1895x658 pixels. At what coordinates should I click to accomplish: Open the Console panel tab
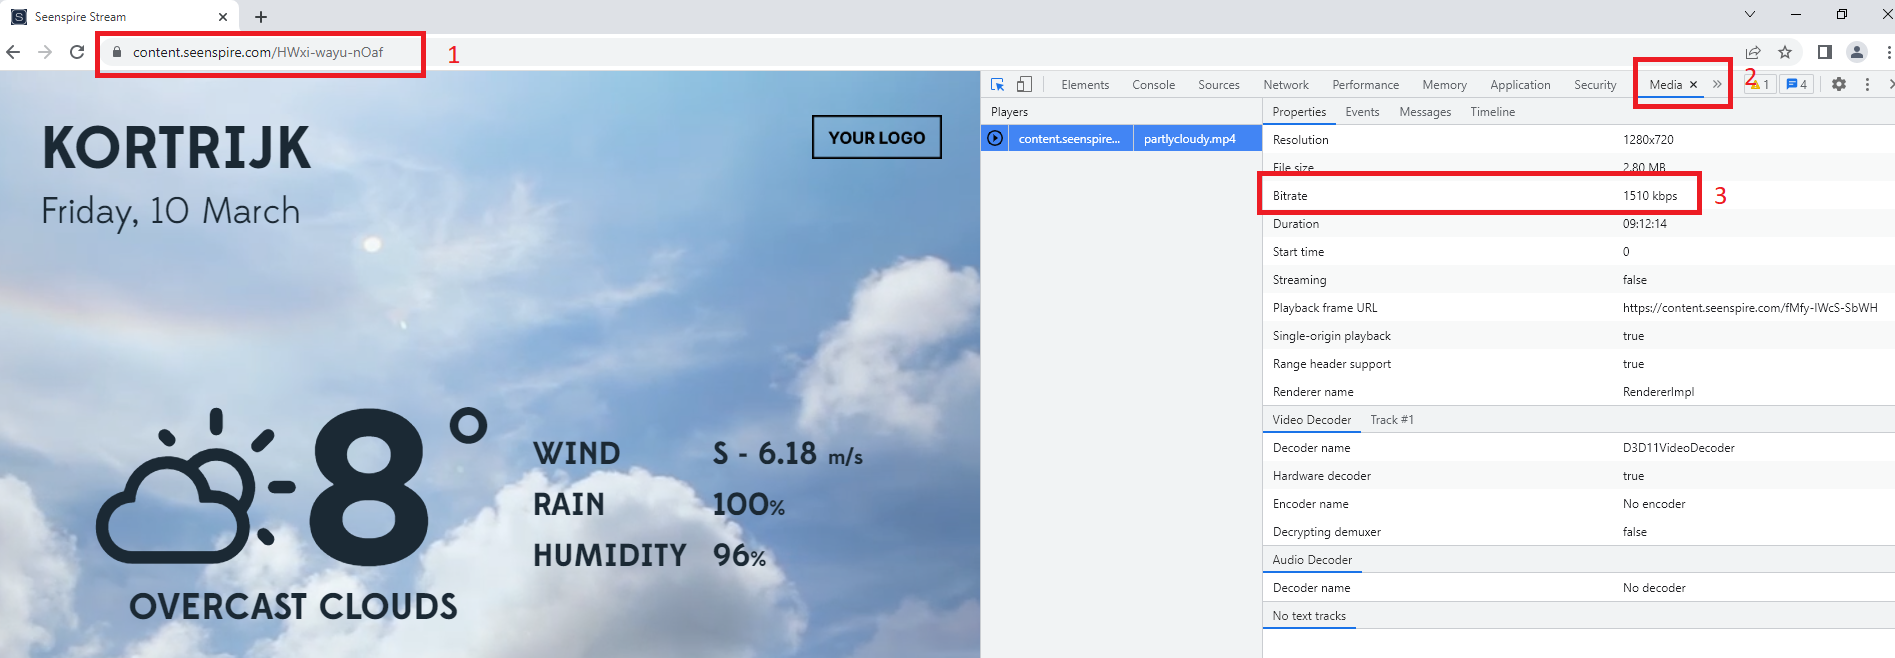[x=1153, y=85]
